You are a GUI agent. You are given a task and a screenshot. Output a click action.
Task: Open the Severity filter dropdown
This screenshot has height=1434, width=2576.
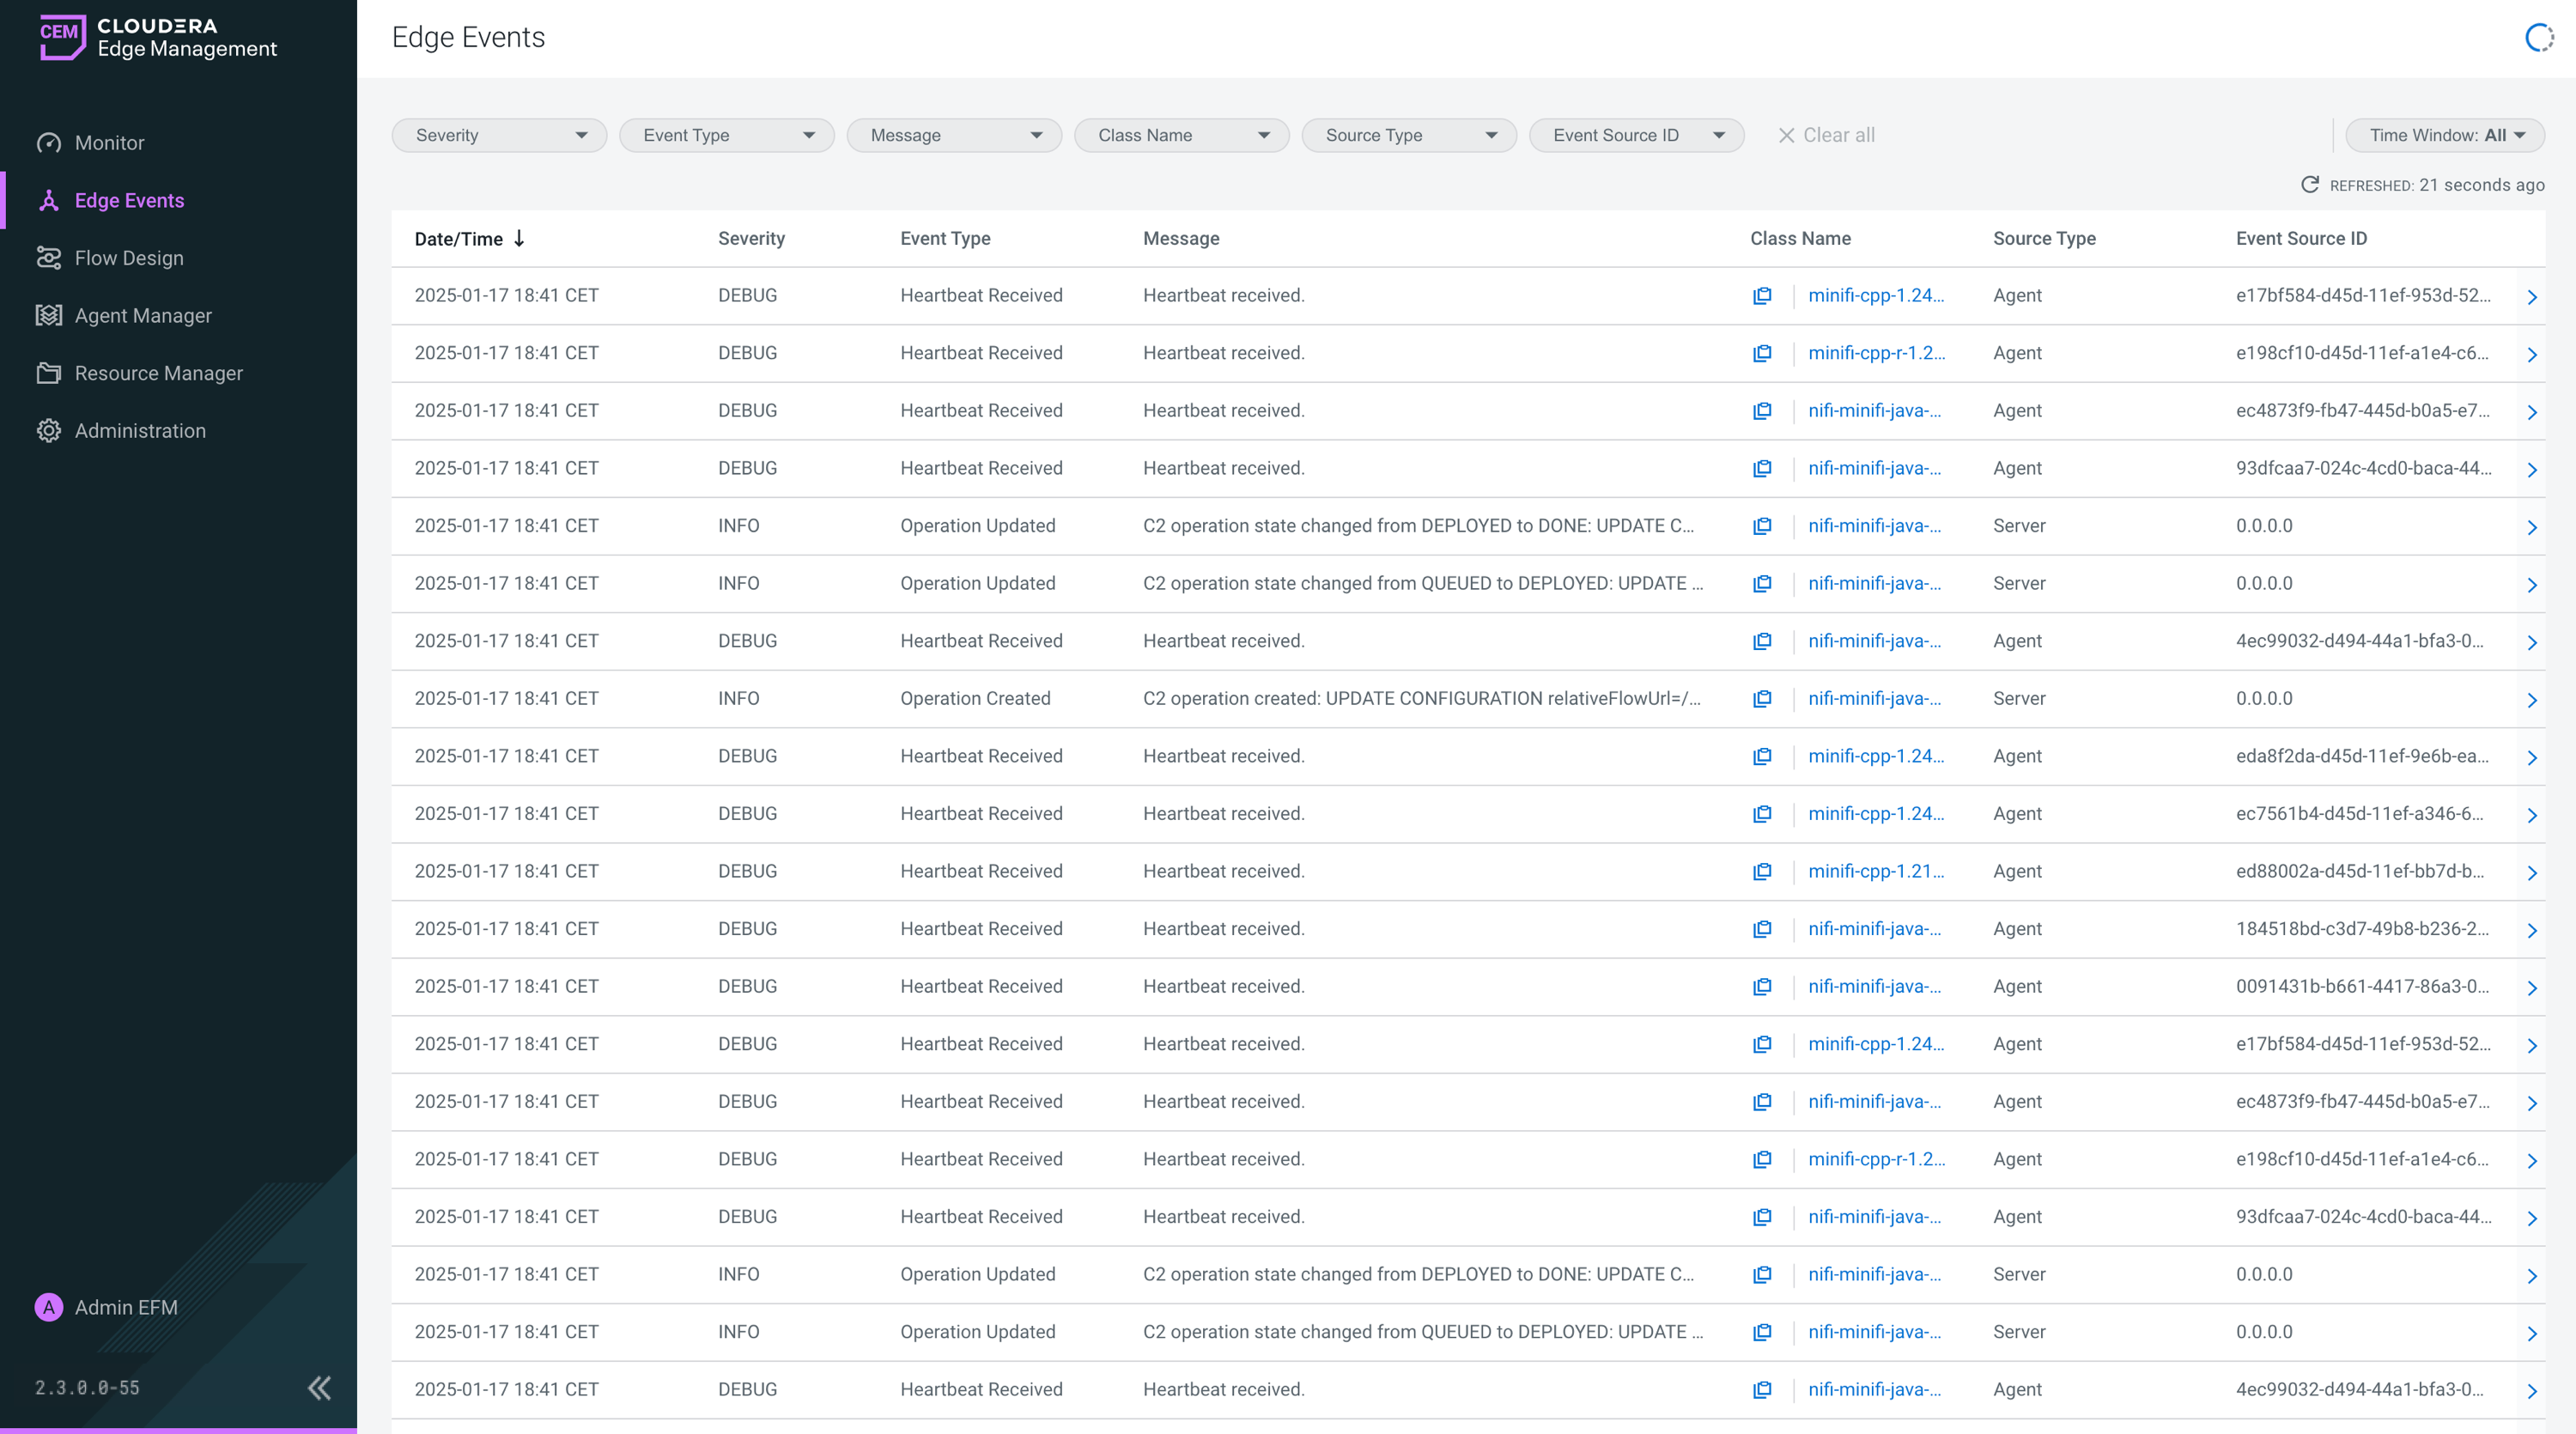tap(499, 135)
